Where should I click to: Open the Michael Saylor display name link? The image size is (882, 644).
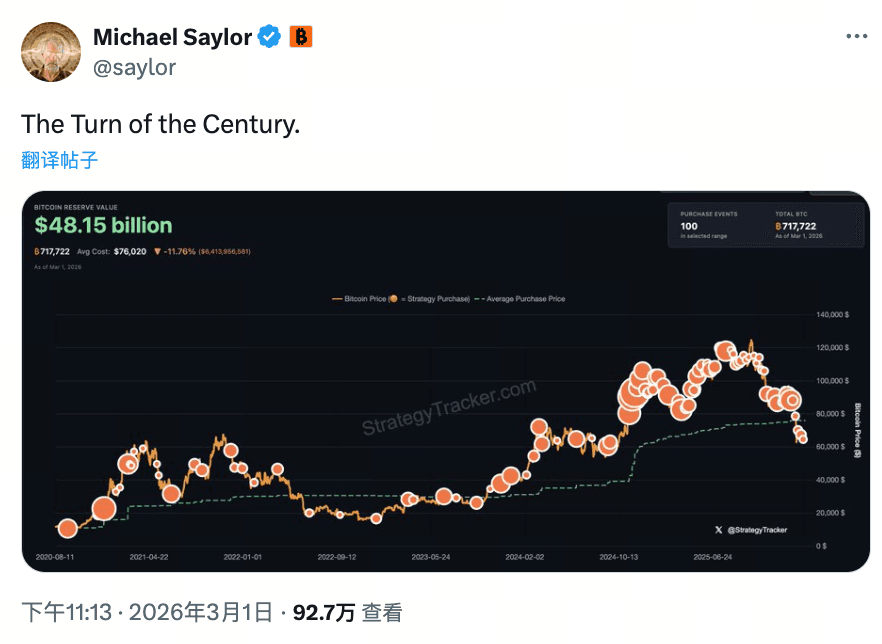172,38
